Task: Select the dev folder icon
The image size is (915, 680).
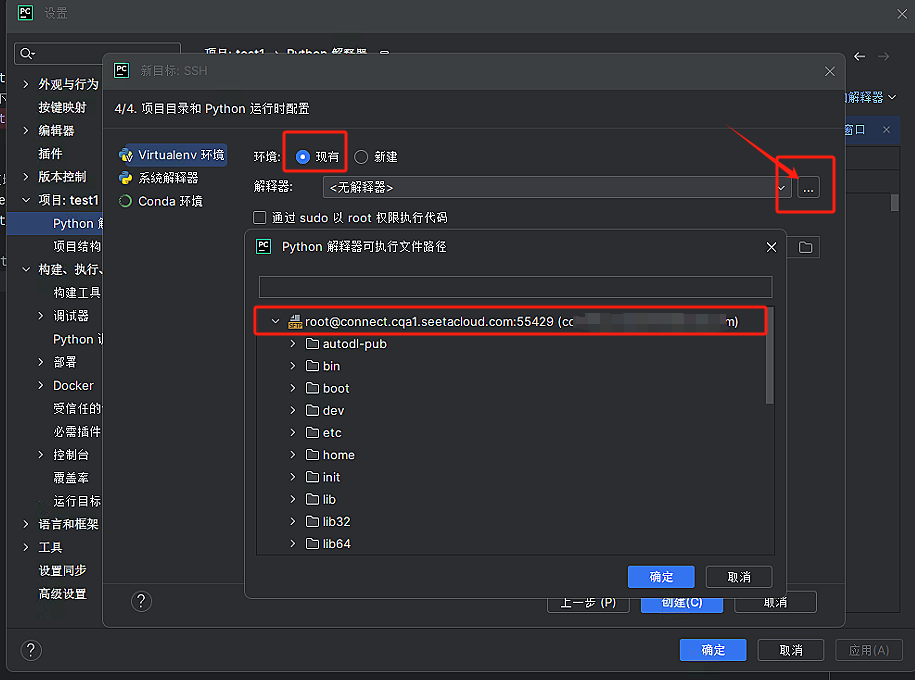Action: pyautogui.click(x=313, y=410)
